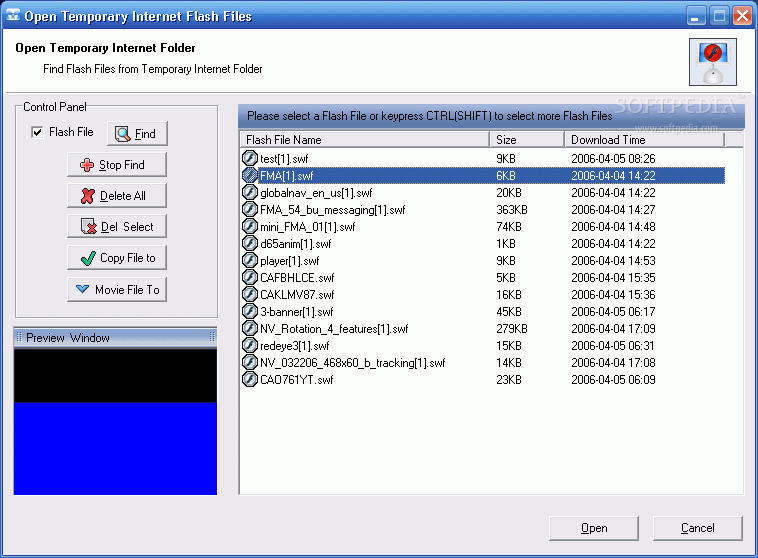Click the flash icon beside NV_032206_468x60_b_tracking[1].swf
The height and width of the screenshot is (558, 758).
tap(249, 362)
